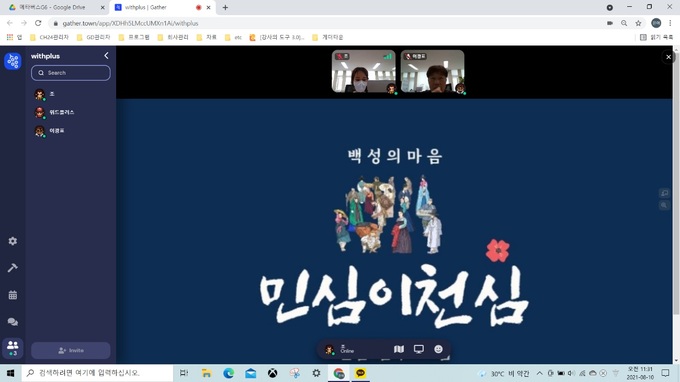The image size is (680, 382).
Task: Select the man's video tile
Action: tap(432, 71)
